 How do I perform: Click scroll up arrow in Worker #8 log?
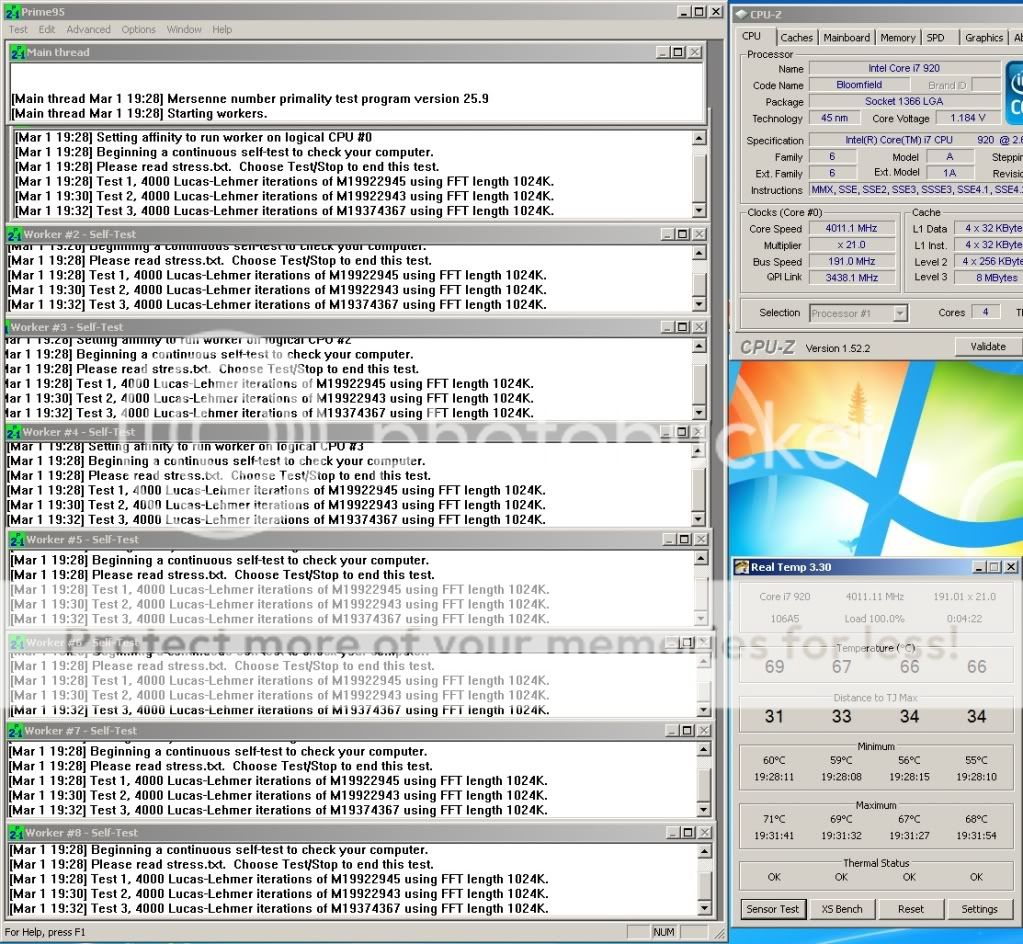coord(704,851)
